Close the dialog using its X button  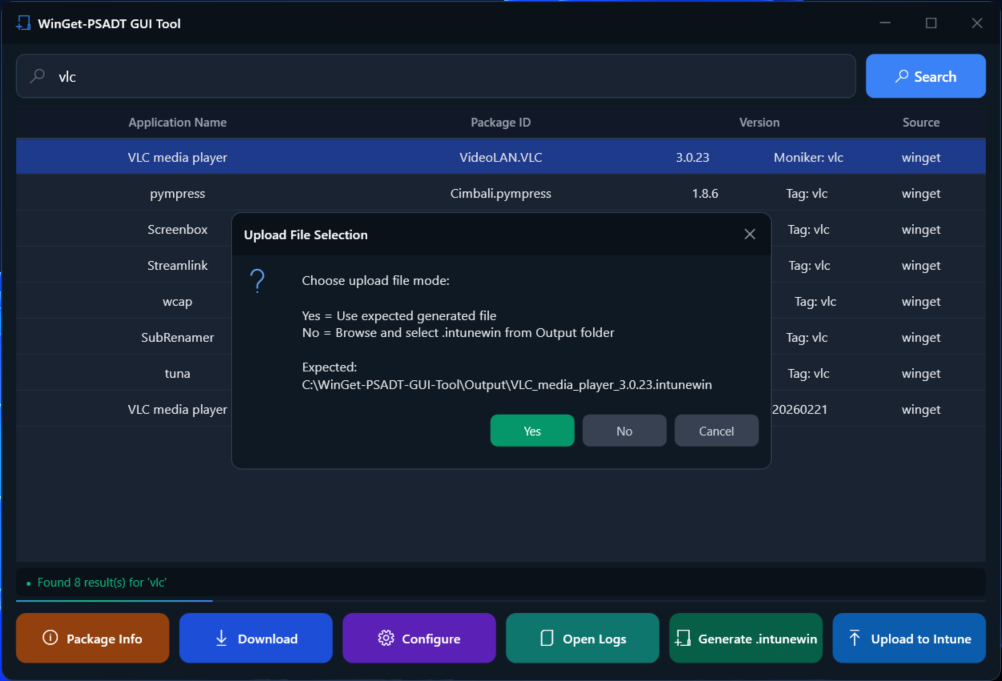point(750,233)
